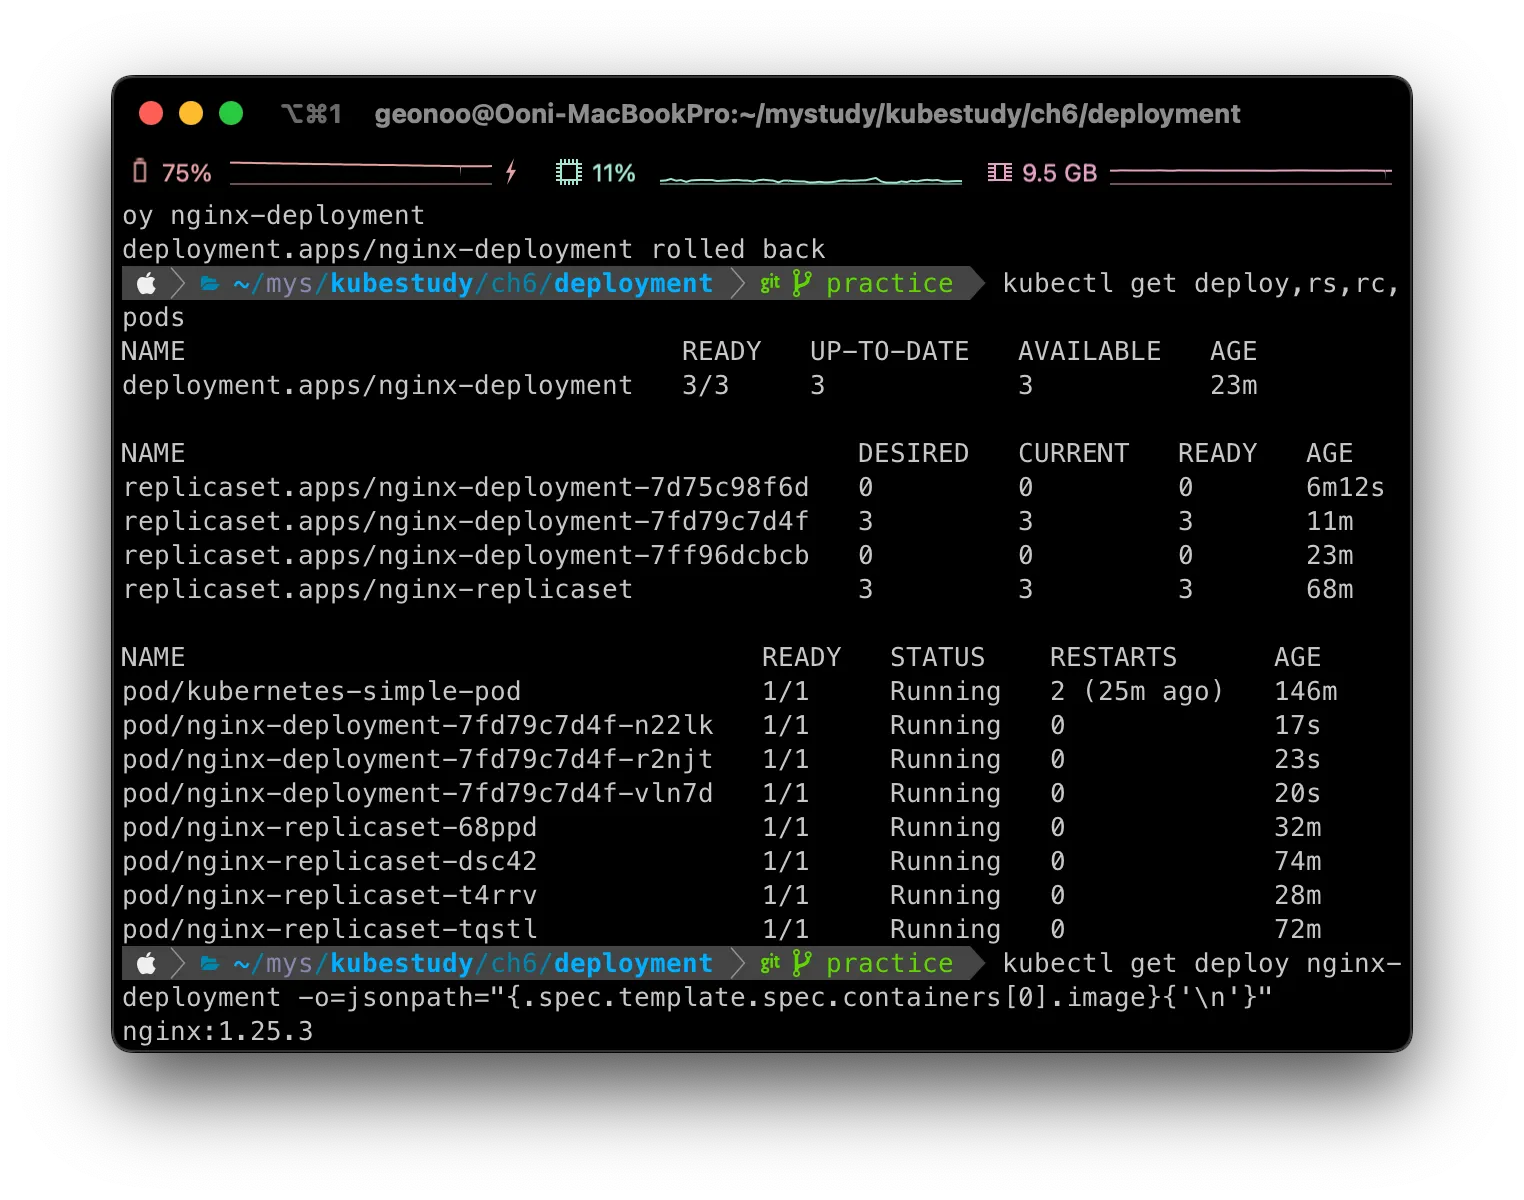Viewport: 1524px width, 1200px height.
Task: Click replicaset.apps/nginx-deployment-7fd79c7d4f row name
Action: tap(466, 521)
